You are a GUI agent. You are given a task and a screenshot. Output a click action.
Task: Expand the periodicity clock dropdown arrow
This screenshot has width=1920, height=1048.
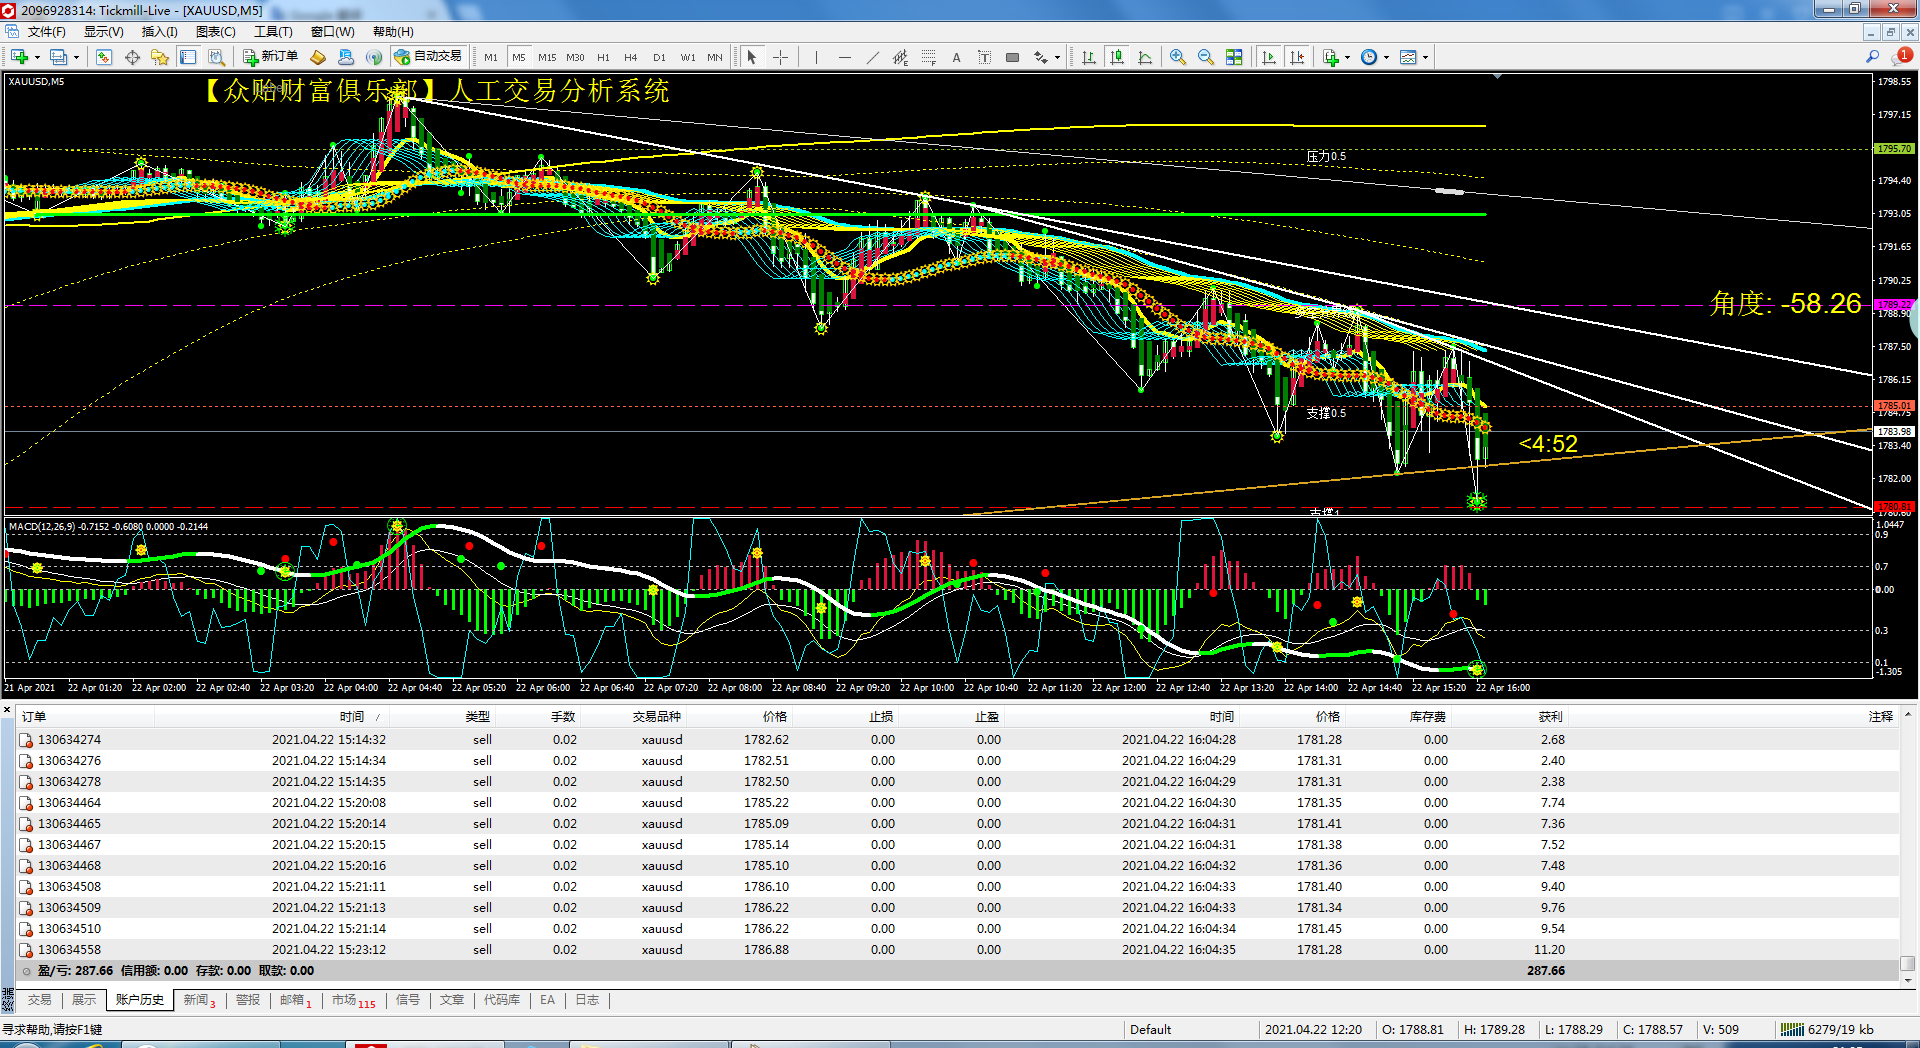point(1386,57)
